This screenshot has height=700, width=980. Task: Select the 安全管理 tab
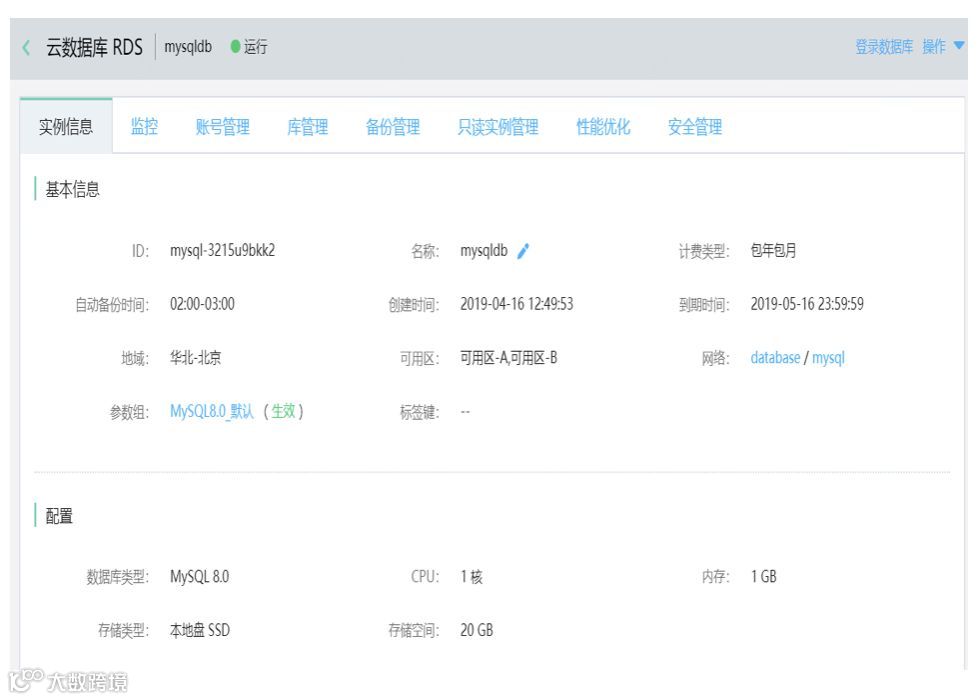click(x=695, y=127)
